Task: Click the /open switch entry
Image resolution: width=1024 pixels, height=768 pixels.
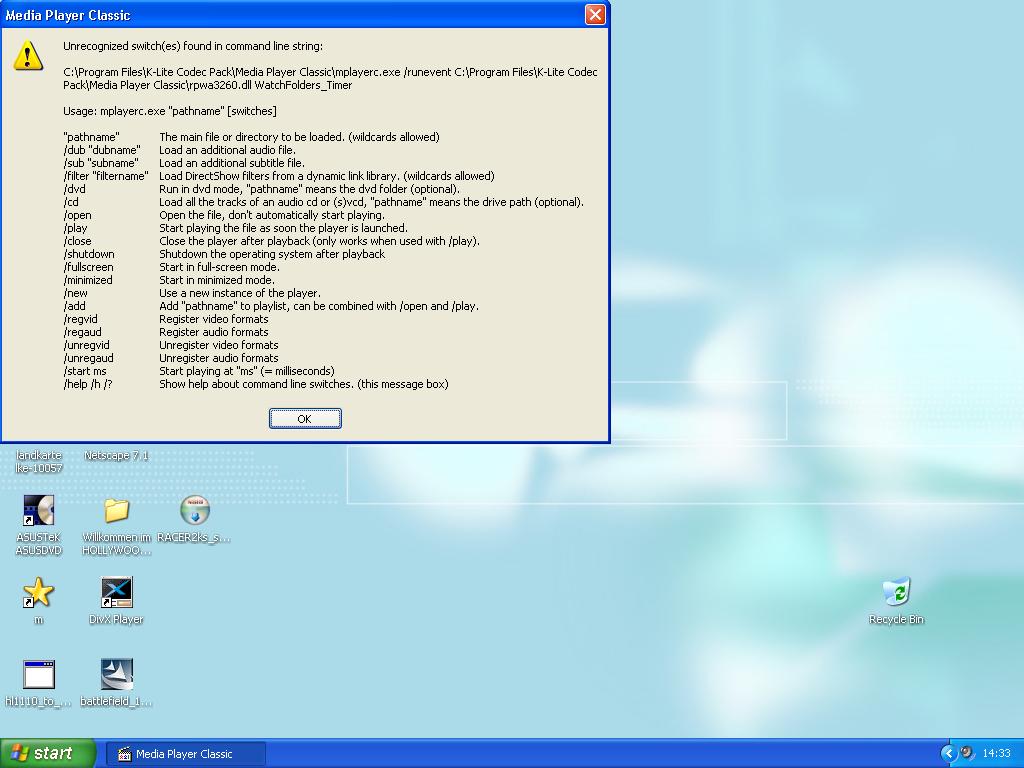Action: [x=78, y=216]
